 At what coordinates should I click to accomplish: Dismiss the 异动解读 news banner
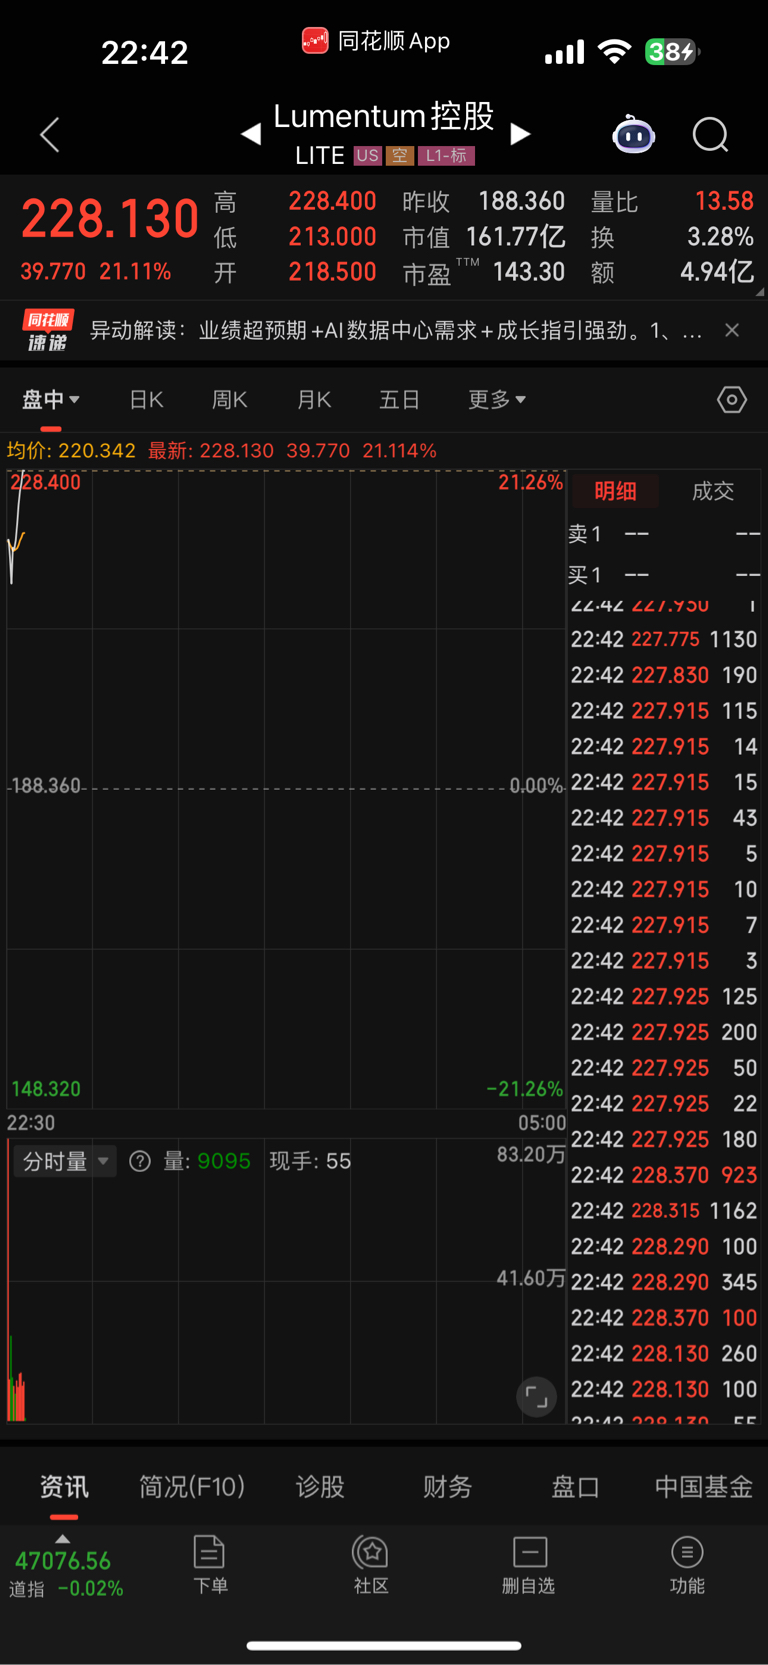click(x=732, y=330)
